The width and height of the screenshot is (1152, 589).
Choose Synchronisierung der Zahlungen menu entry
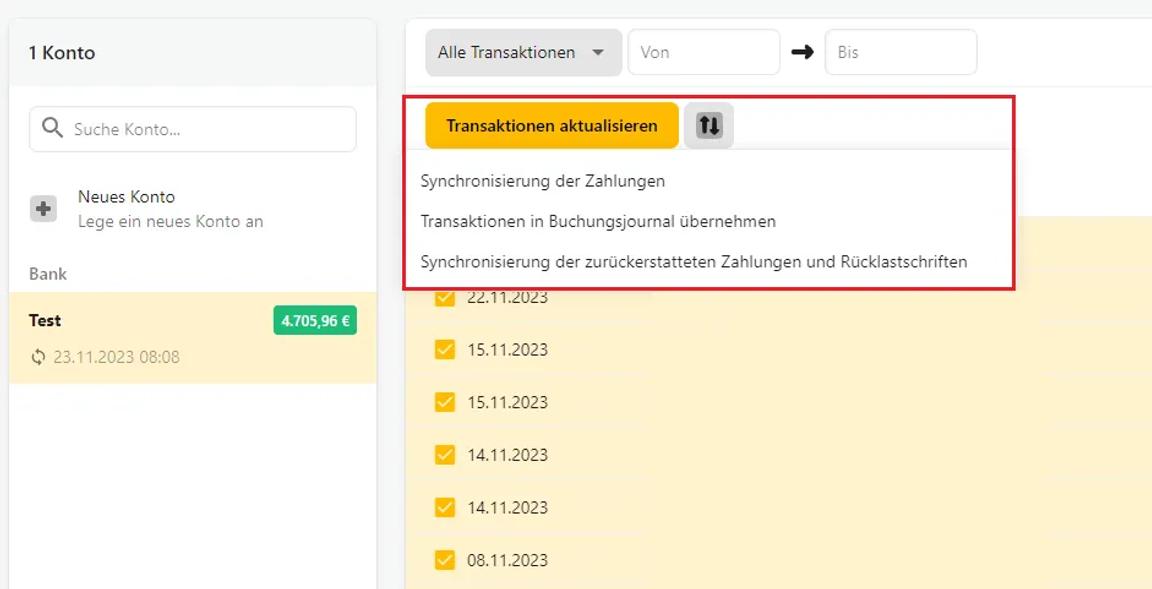pos(542,181)
